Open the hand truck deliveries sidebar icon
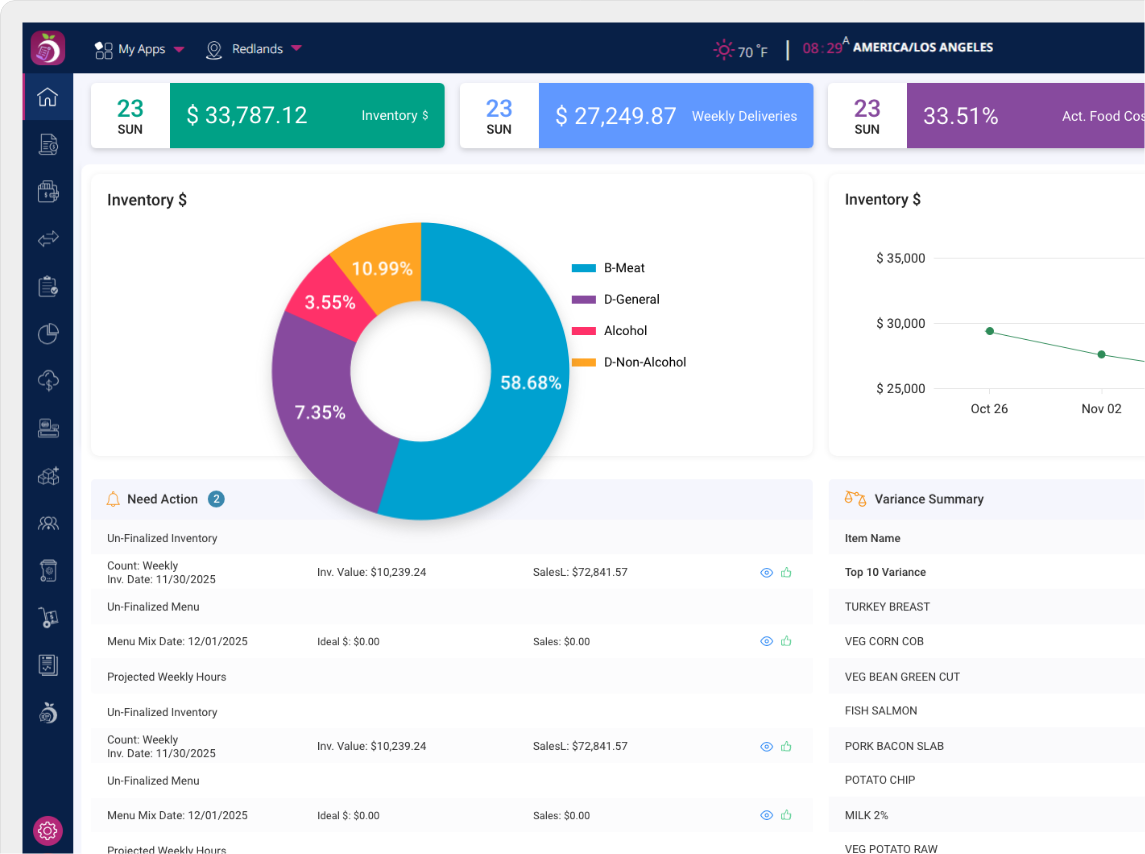The height and width of the screenshot is (854, 1145). (48, 618)
